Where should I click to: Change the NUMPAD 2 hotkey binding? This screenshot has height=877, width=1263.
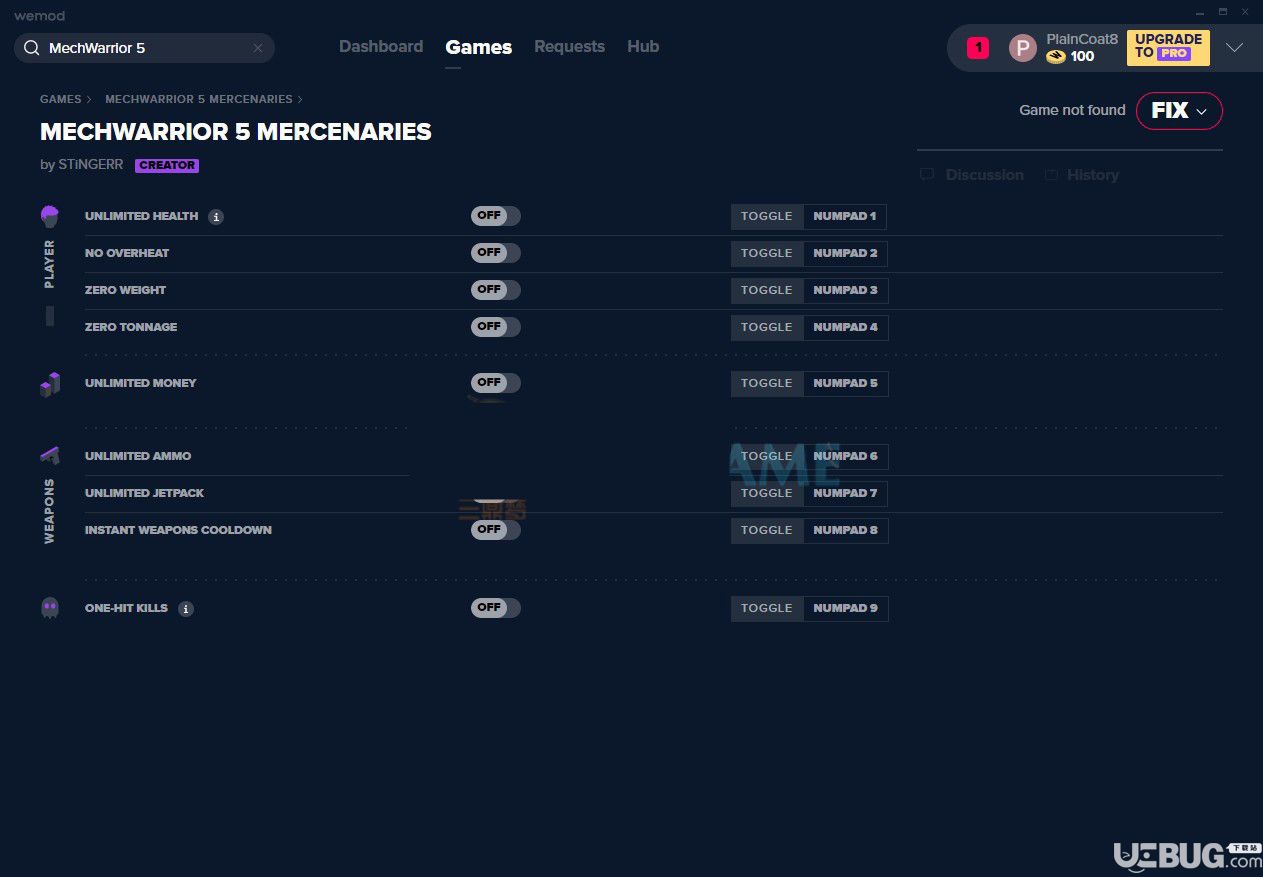pyautogui.click(x=846, y=254)
